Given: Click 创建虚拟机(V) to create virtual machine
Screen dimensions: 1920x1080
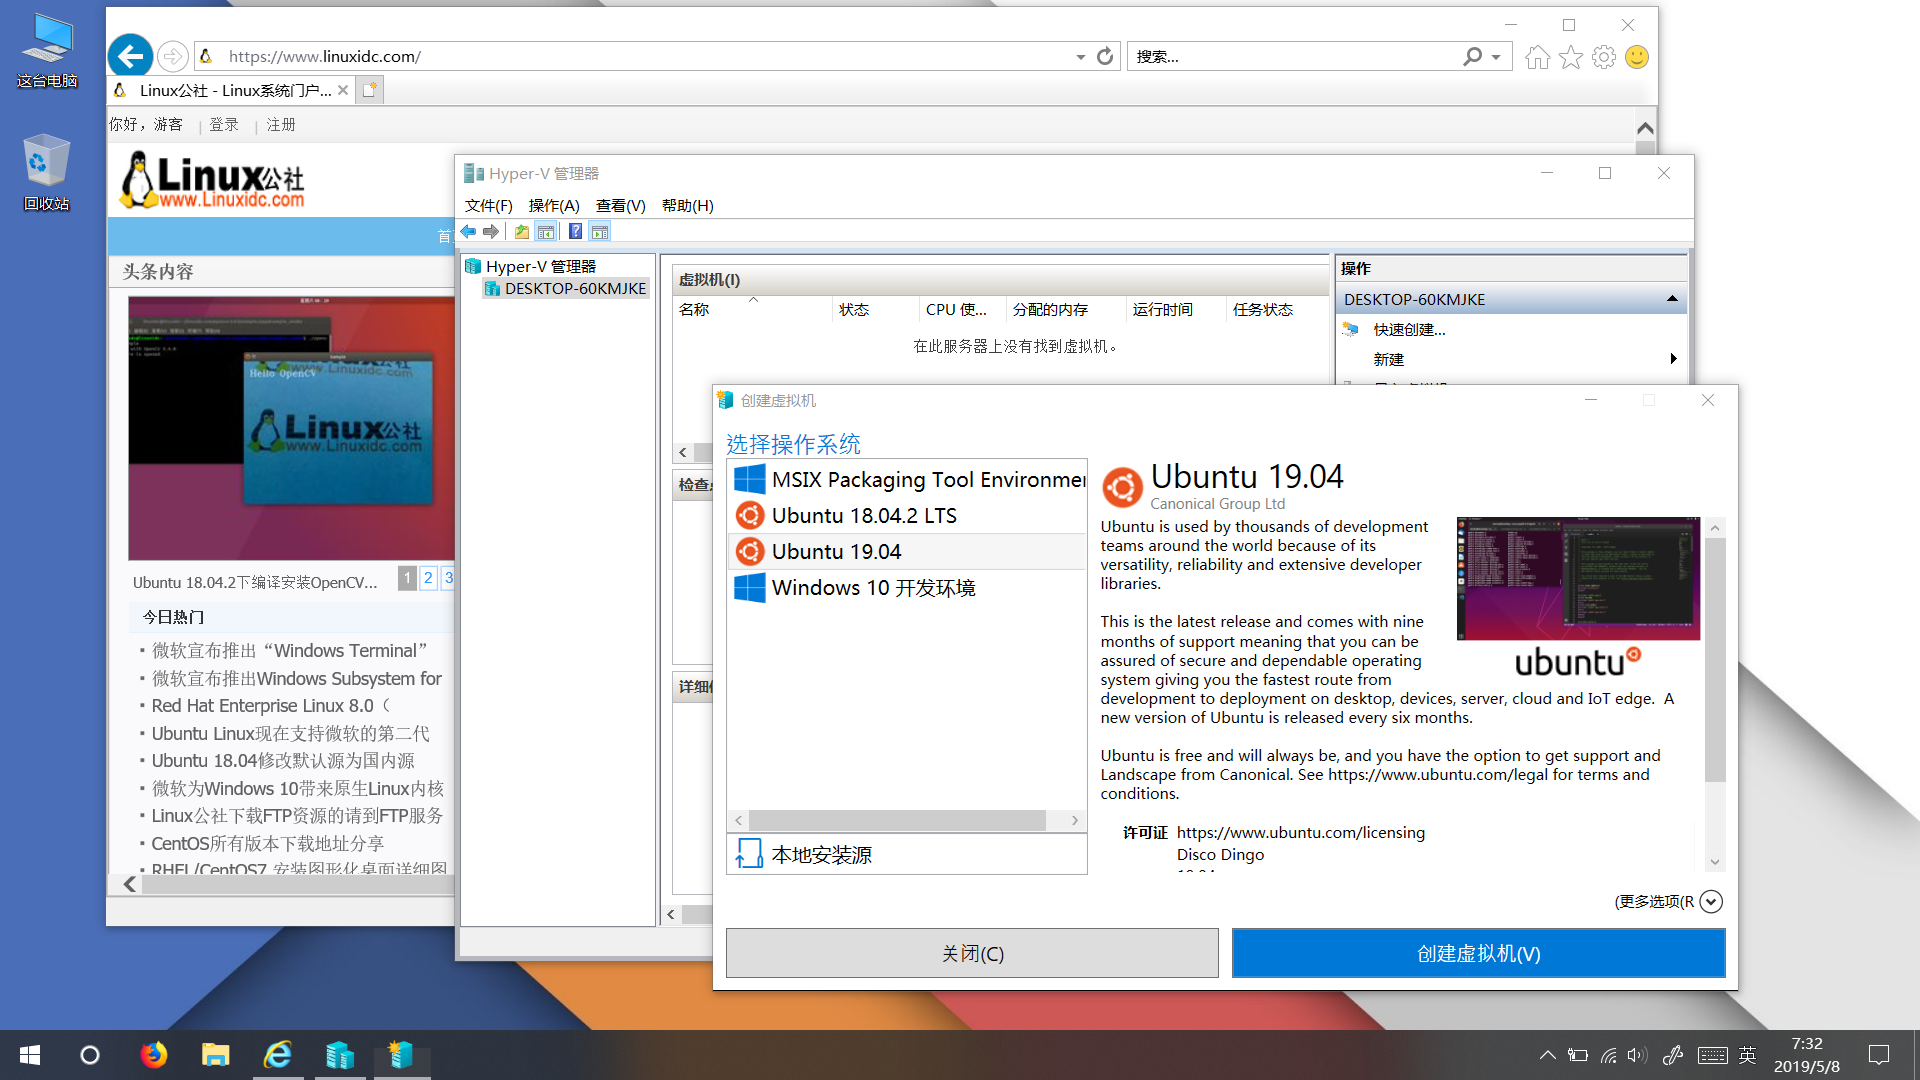Looking at the screenshot, I should [1478, 952].
